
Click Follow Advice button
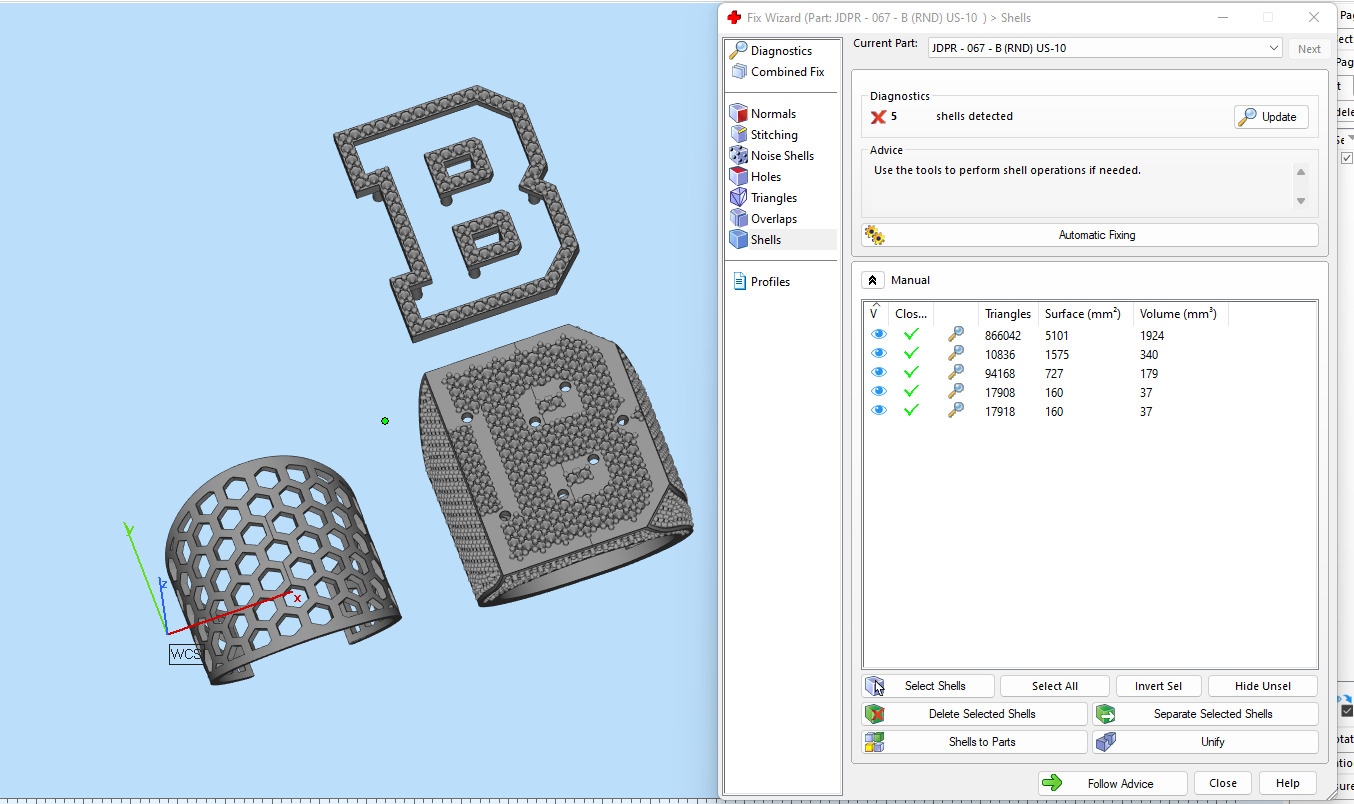click(x=1112, y=784)
